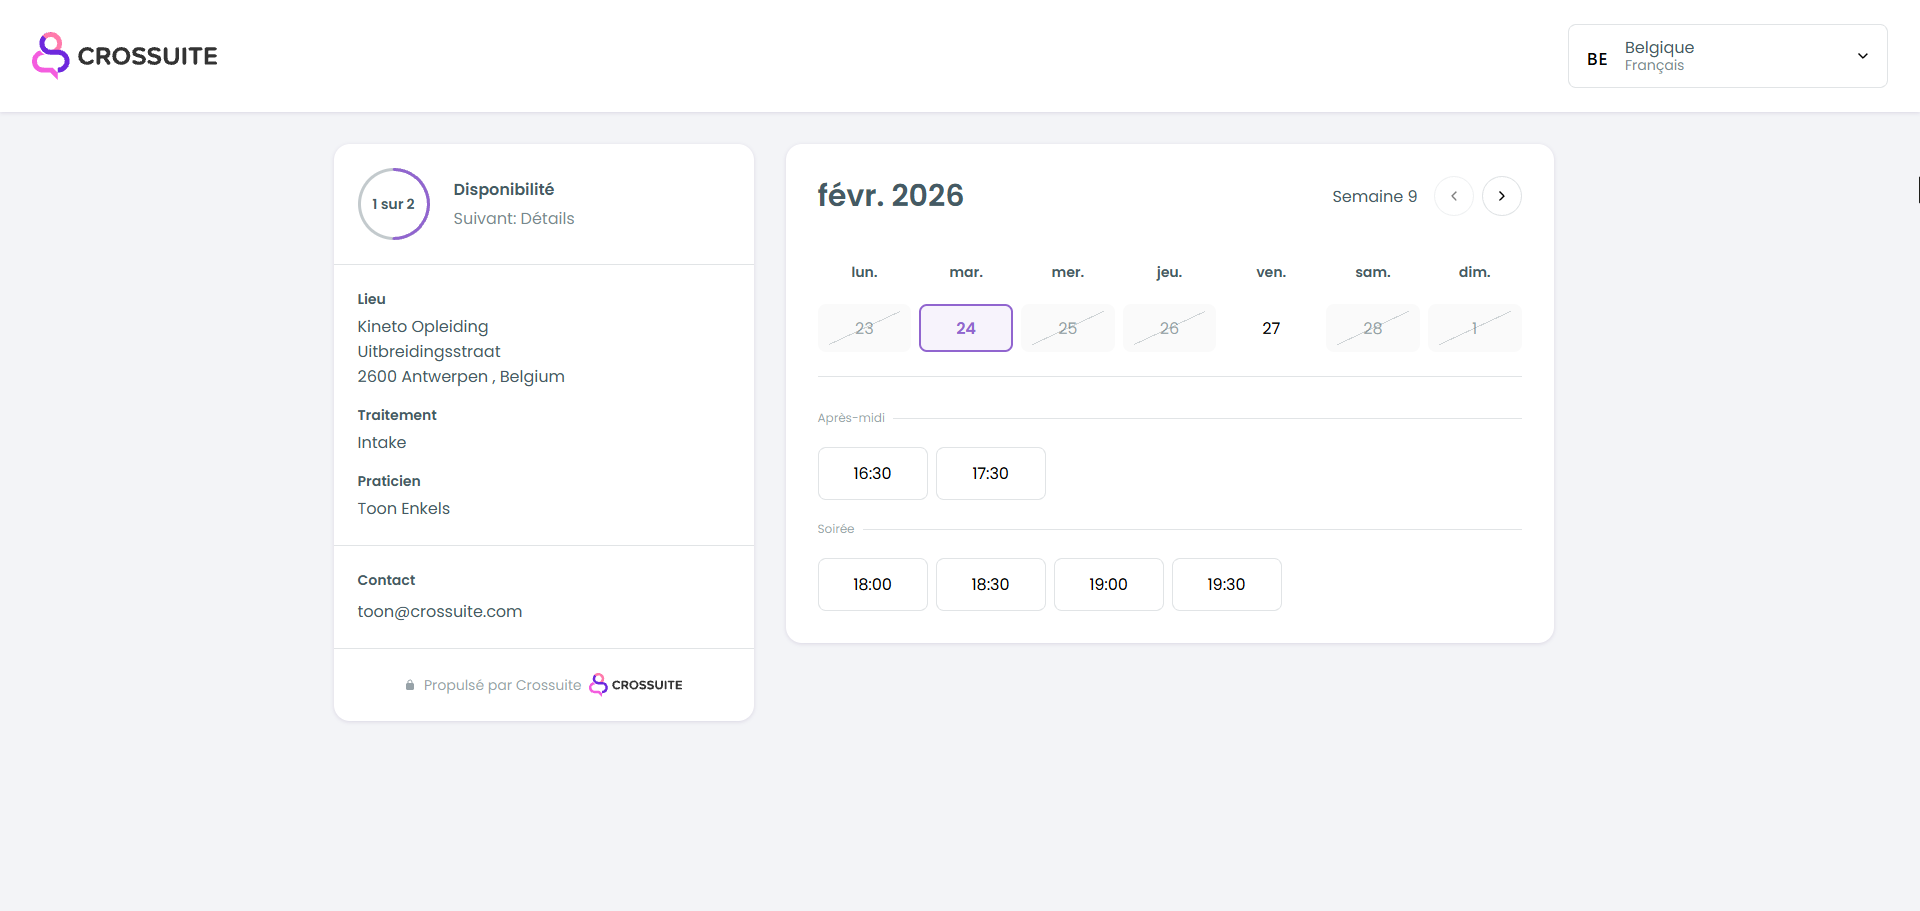1920x911 pixels.
Task: Select Monday 23 in the calendar
Action: click(x=864, y=328)
